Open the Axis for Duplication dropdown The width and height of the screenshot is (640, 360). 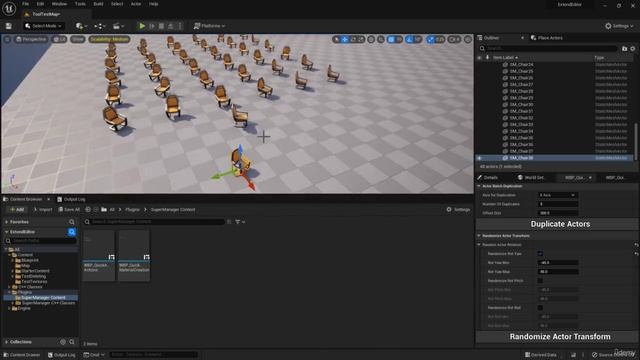[x=558, y=195]
